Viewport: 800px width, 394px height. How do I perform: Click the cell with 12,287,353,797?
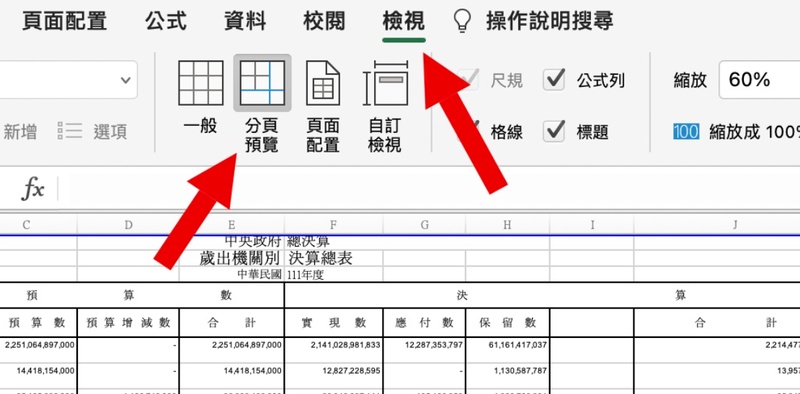[424, 350]
